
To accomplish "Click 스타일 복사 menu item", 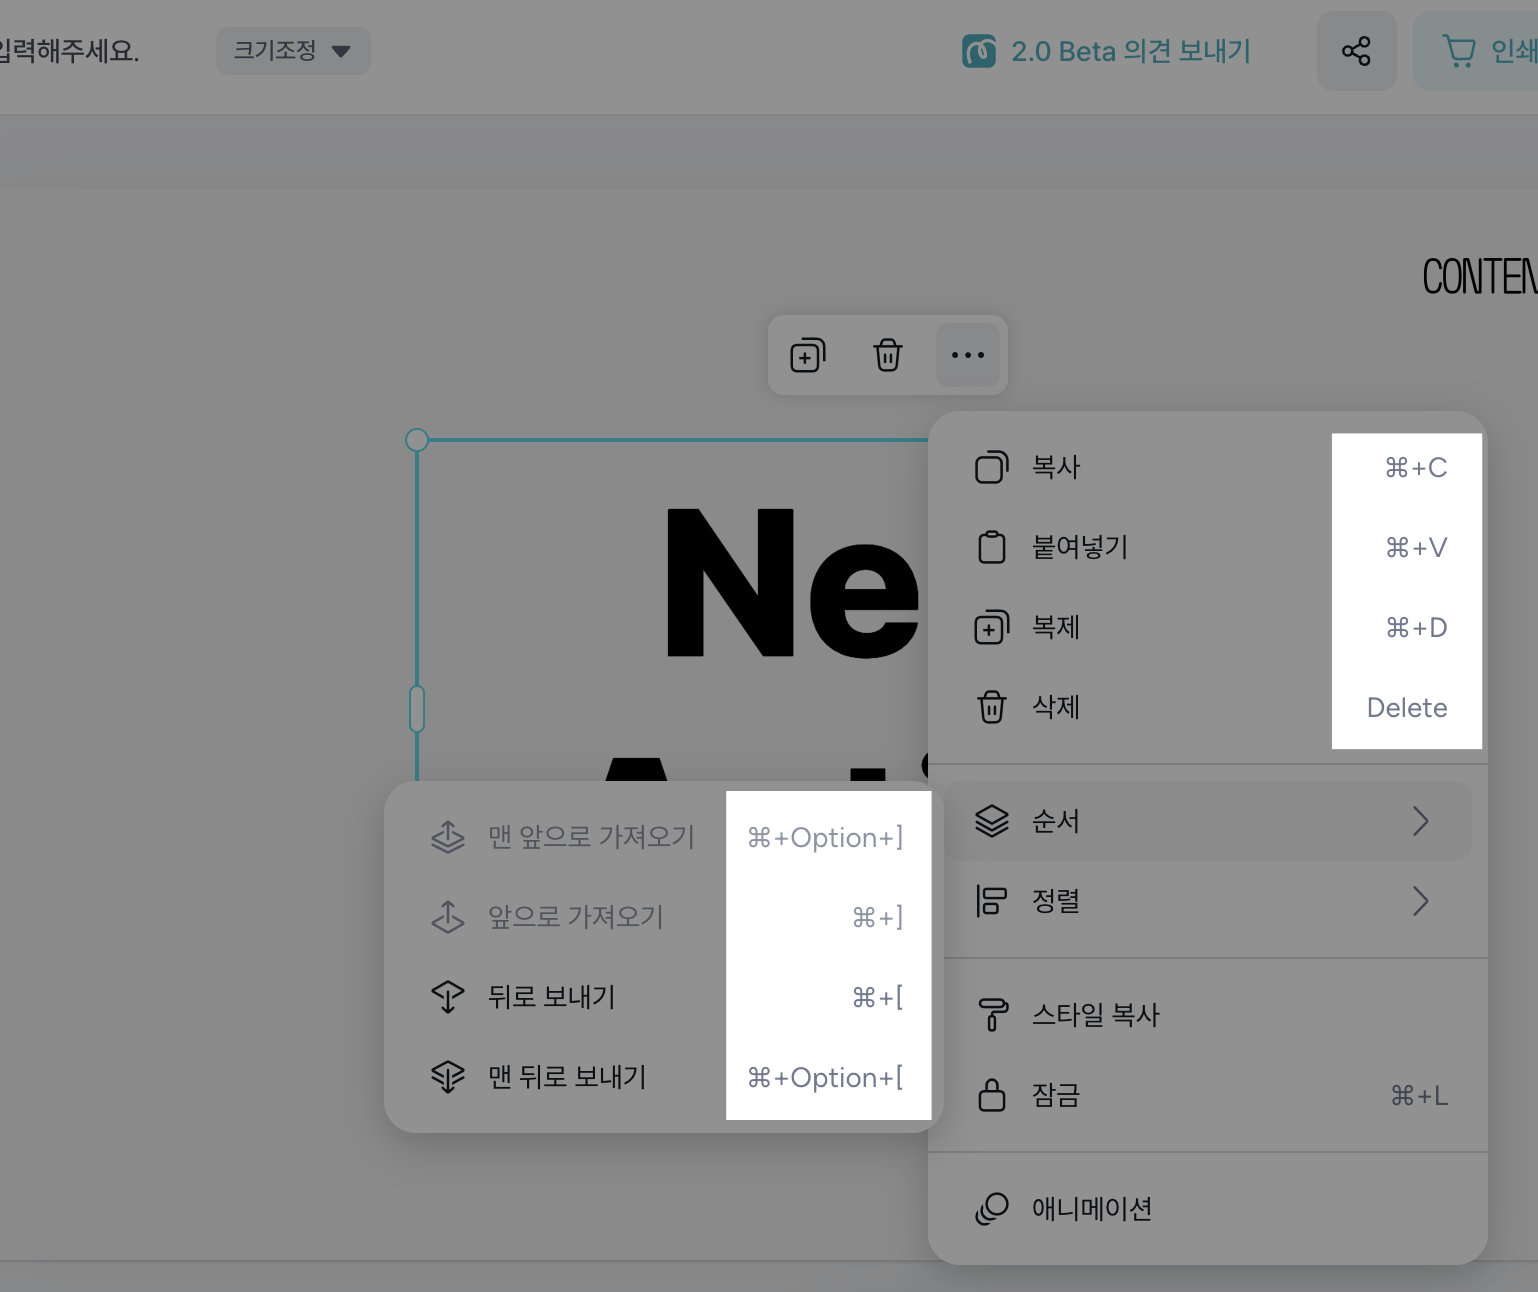I will (1095, 1015).
